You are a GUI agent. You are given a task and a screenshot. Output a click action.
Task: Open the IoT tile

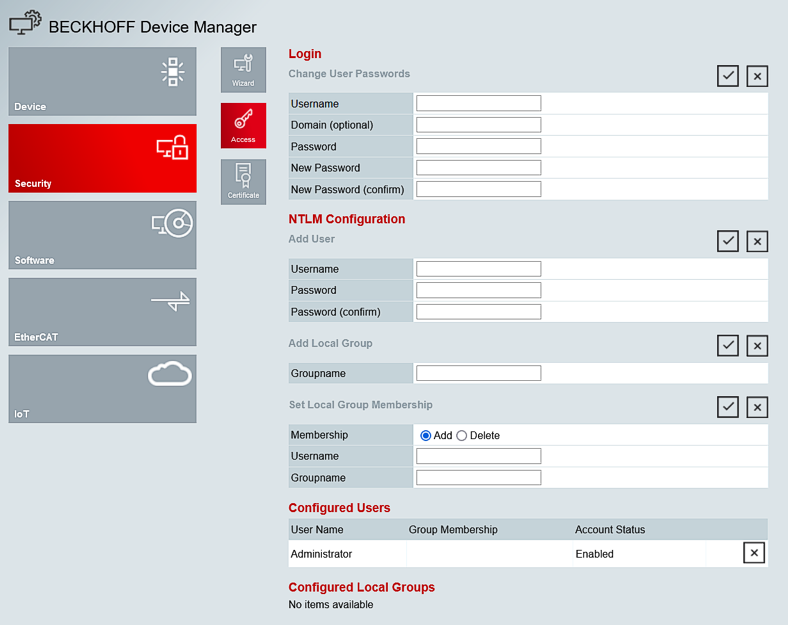tap(103, 389)
